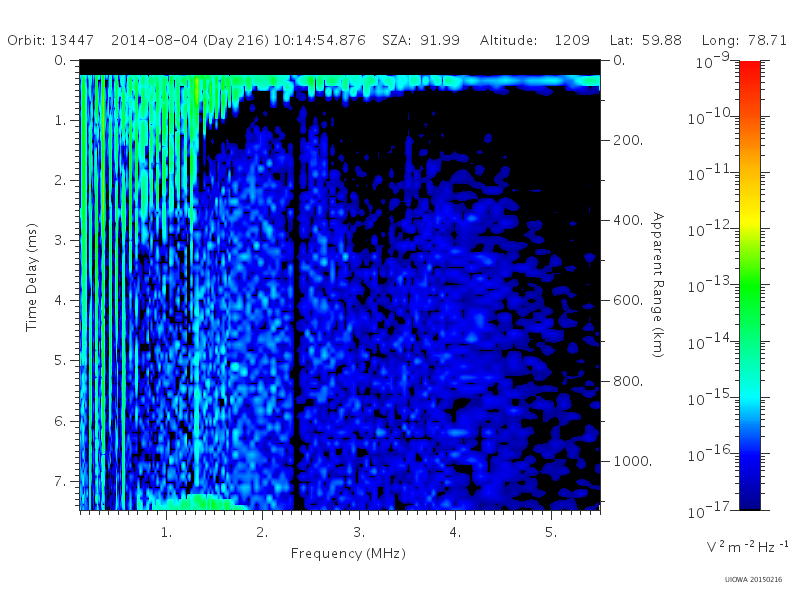This screenshot has width=800, height=600.
Task: Click the timestamp "10:14:54.876"
Action: pyautogui.click(x=319, y=40)
